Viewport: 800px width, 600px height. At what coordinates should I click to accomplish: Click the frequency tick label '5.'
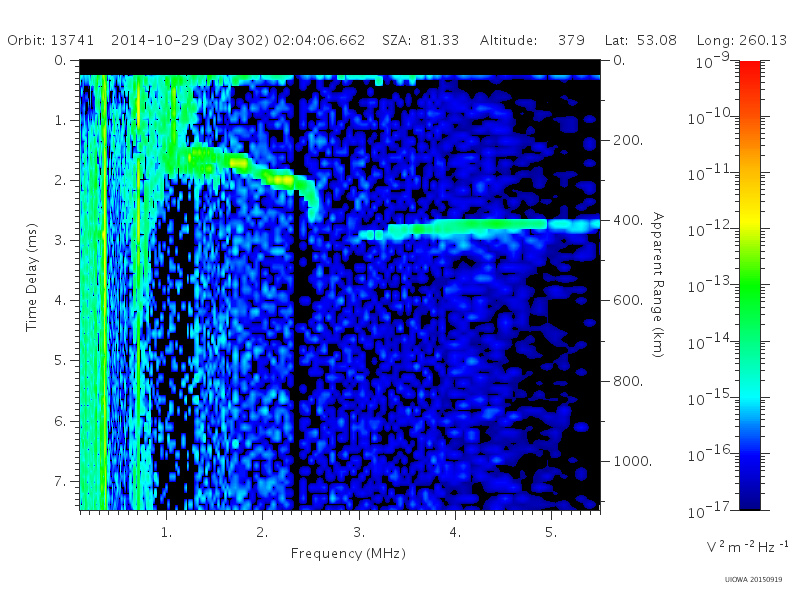click(551, 532)
